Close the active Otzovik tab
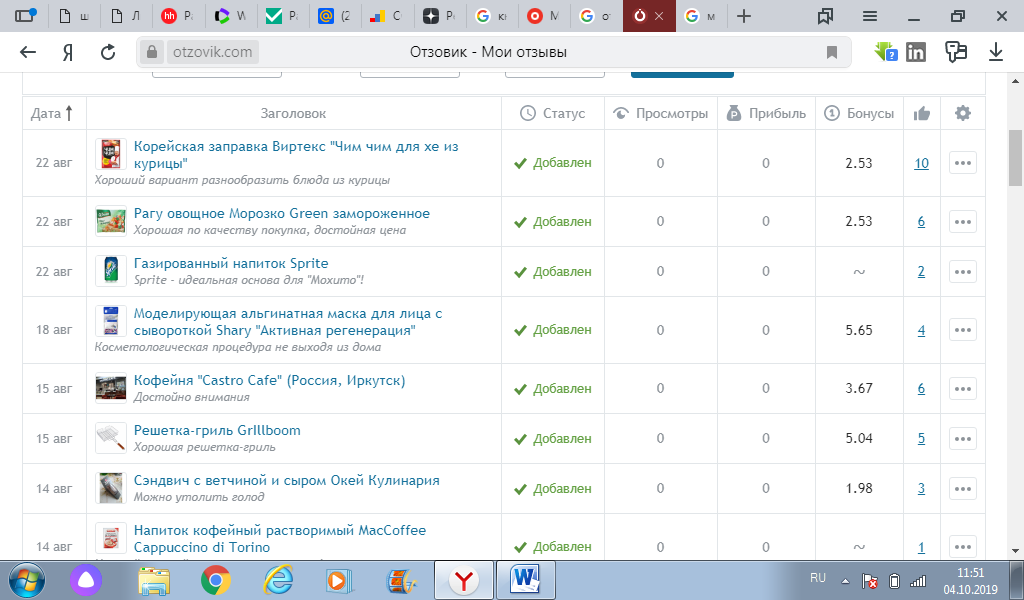 point(659,16)
